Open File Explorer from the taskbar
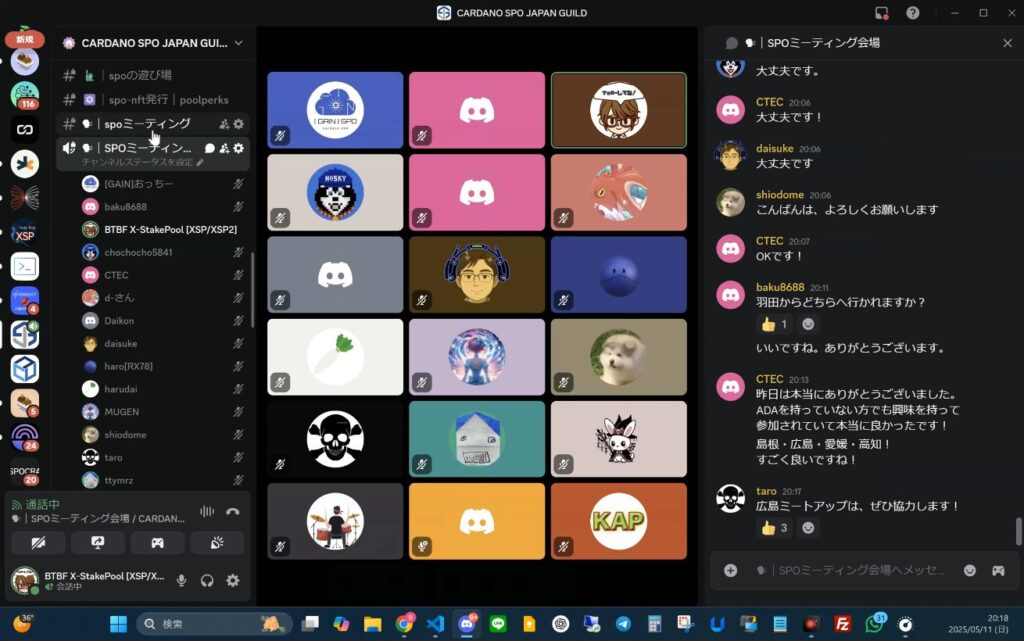1024x641 pixels. click(x=372, y=624)
